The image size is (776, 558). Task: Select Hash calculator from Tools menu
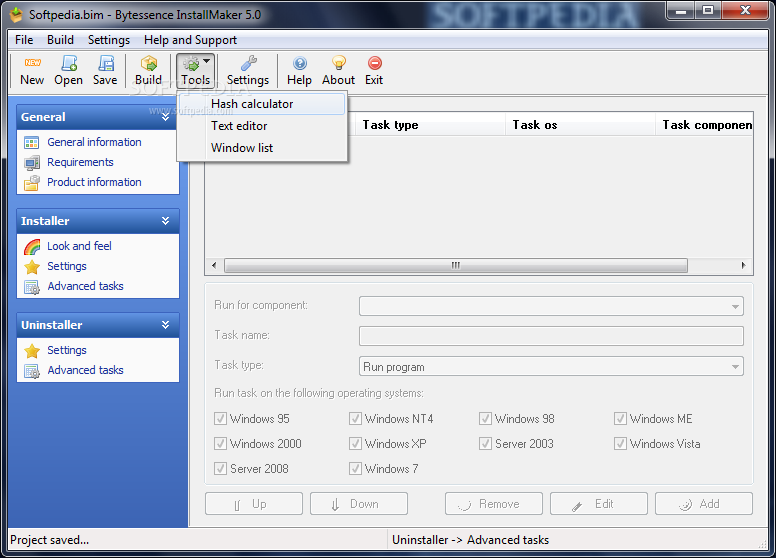[x=262, y=104]
